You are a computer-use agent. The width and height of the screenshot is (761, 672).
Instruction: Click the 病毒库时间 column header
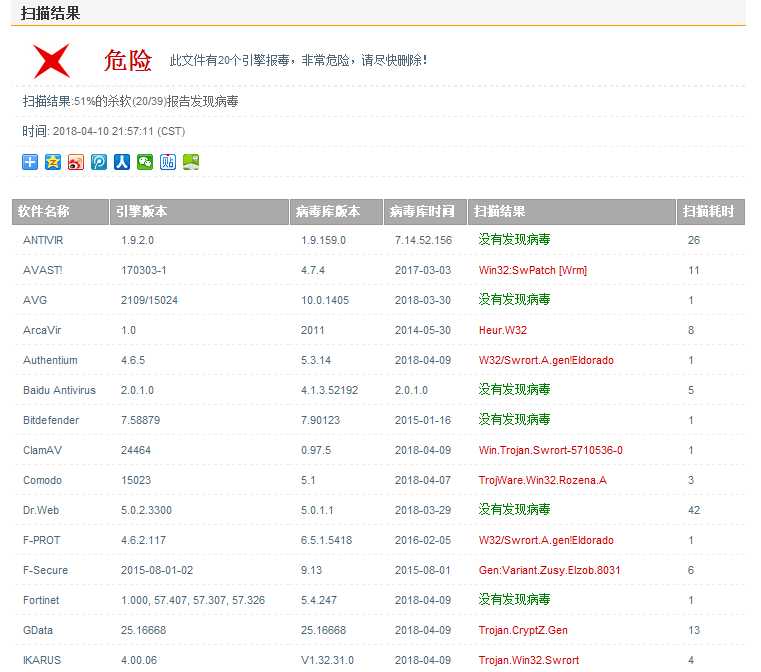425,212
